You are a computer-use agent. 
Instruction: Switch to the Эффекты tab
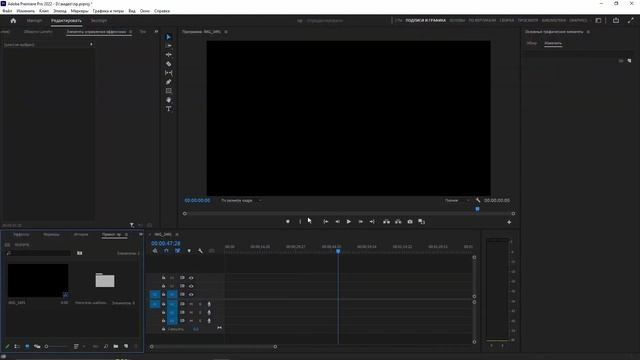(21, 235)
